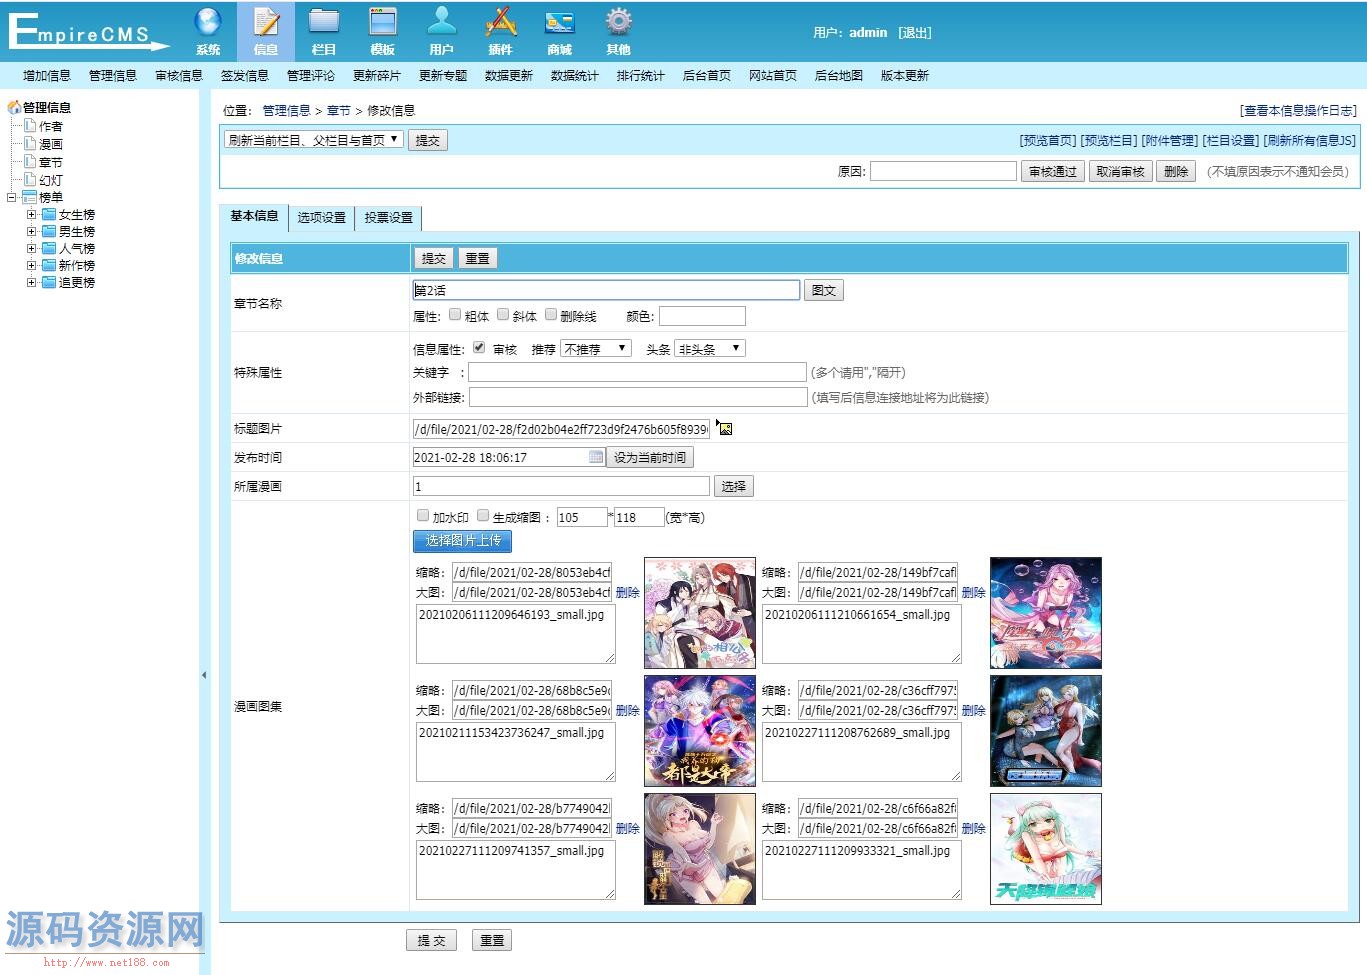Open the 作者 page in the tree
The width and height of the screenshot is (1367, 975).
(x=50, y=126)
